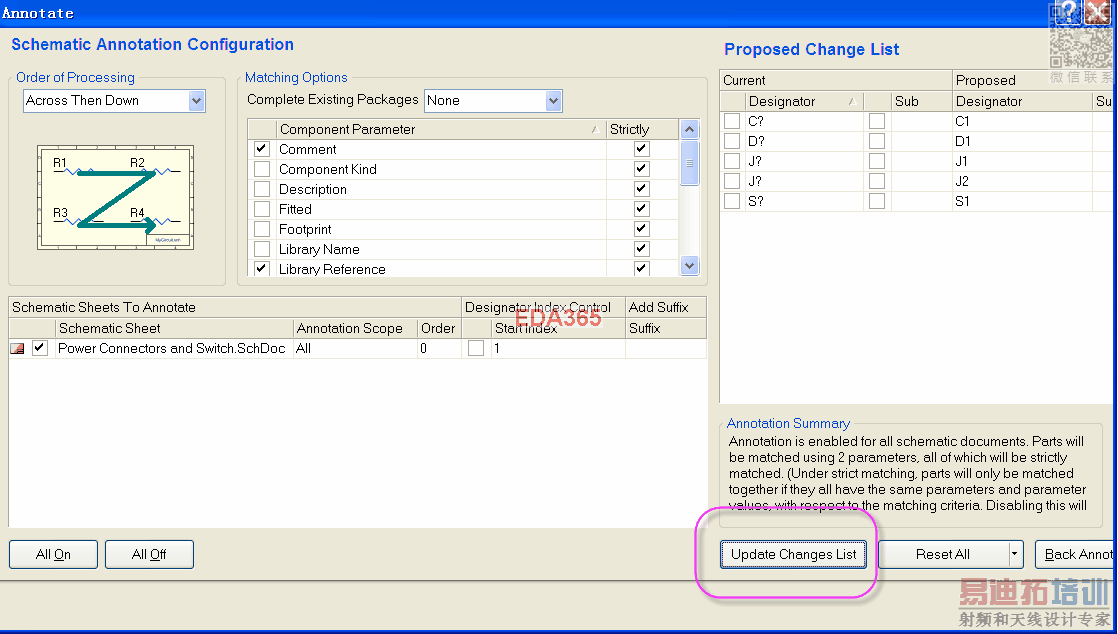This screenshot has height=634, width=1118.
Task: Select proposed designator J2
Action: 962,181
